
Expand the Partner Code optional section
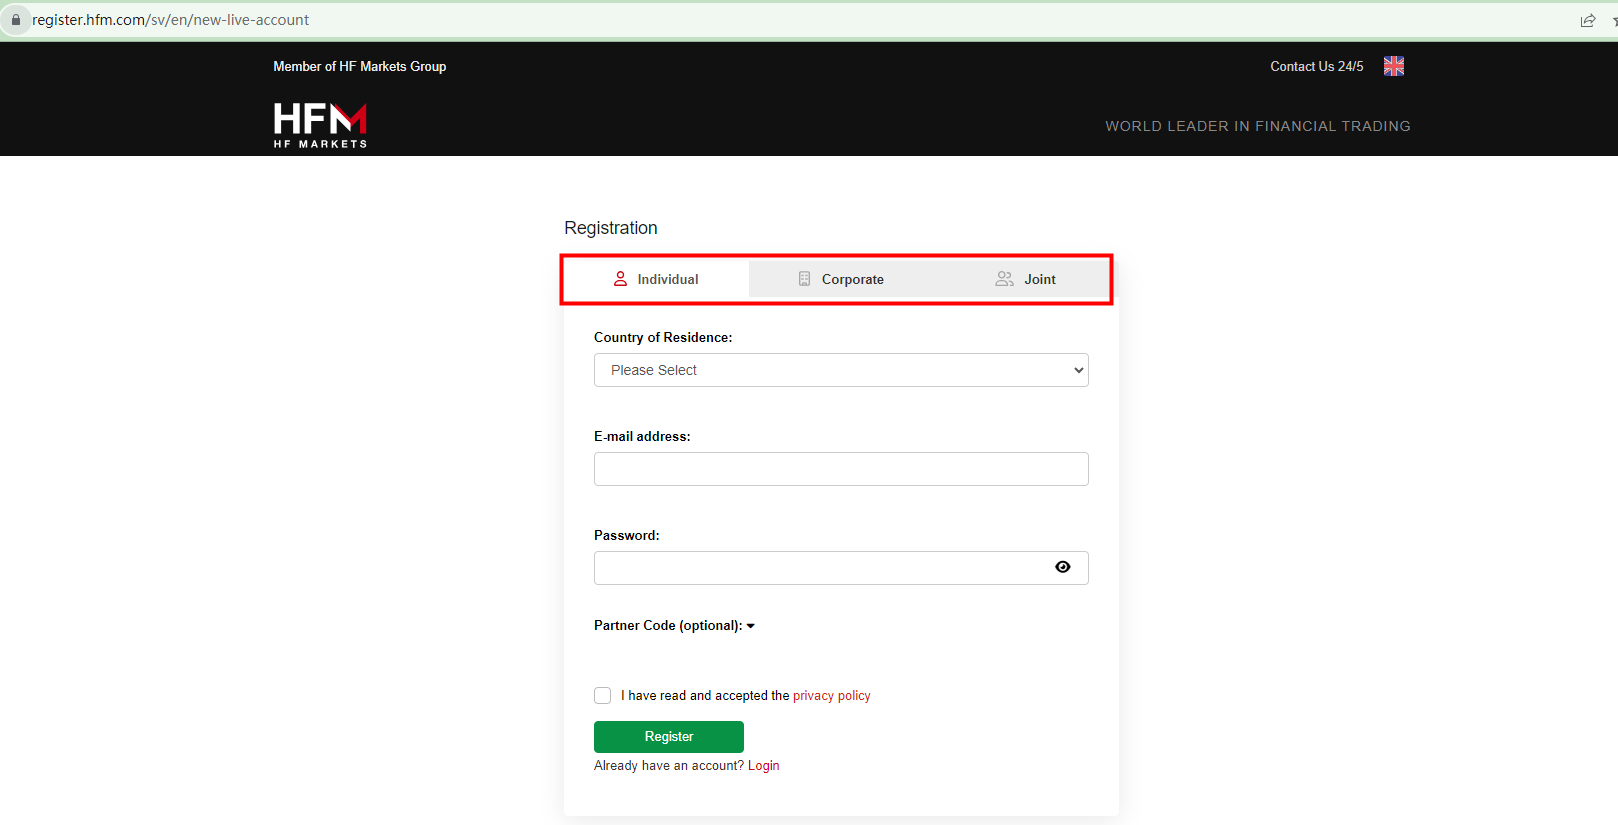click(x=674, y=625)
